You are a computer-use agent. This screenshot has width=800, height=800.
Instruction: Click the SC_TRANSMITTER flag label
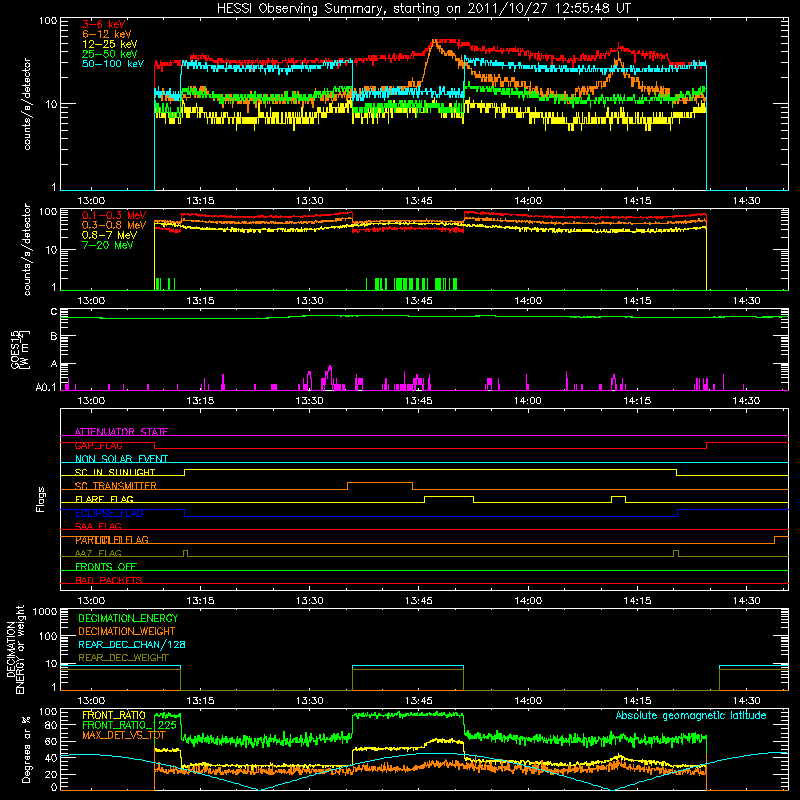116,486
